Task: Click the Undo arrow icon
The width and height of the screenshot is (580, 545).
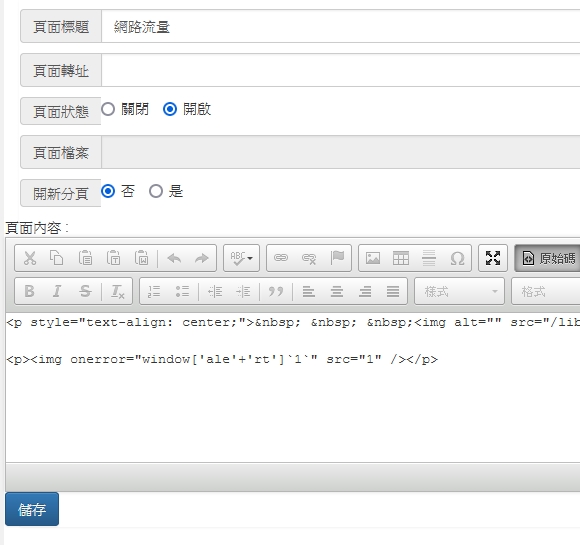Action: point(174,258)
